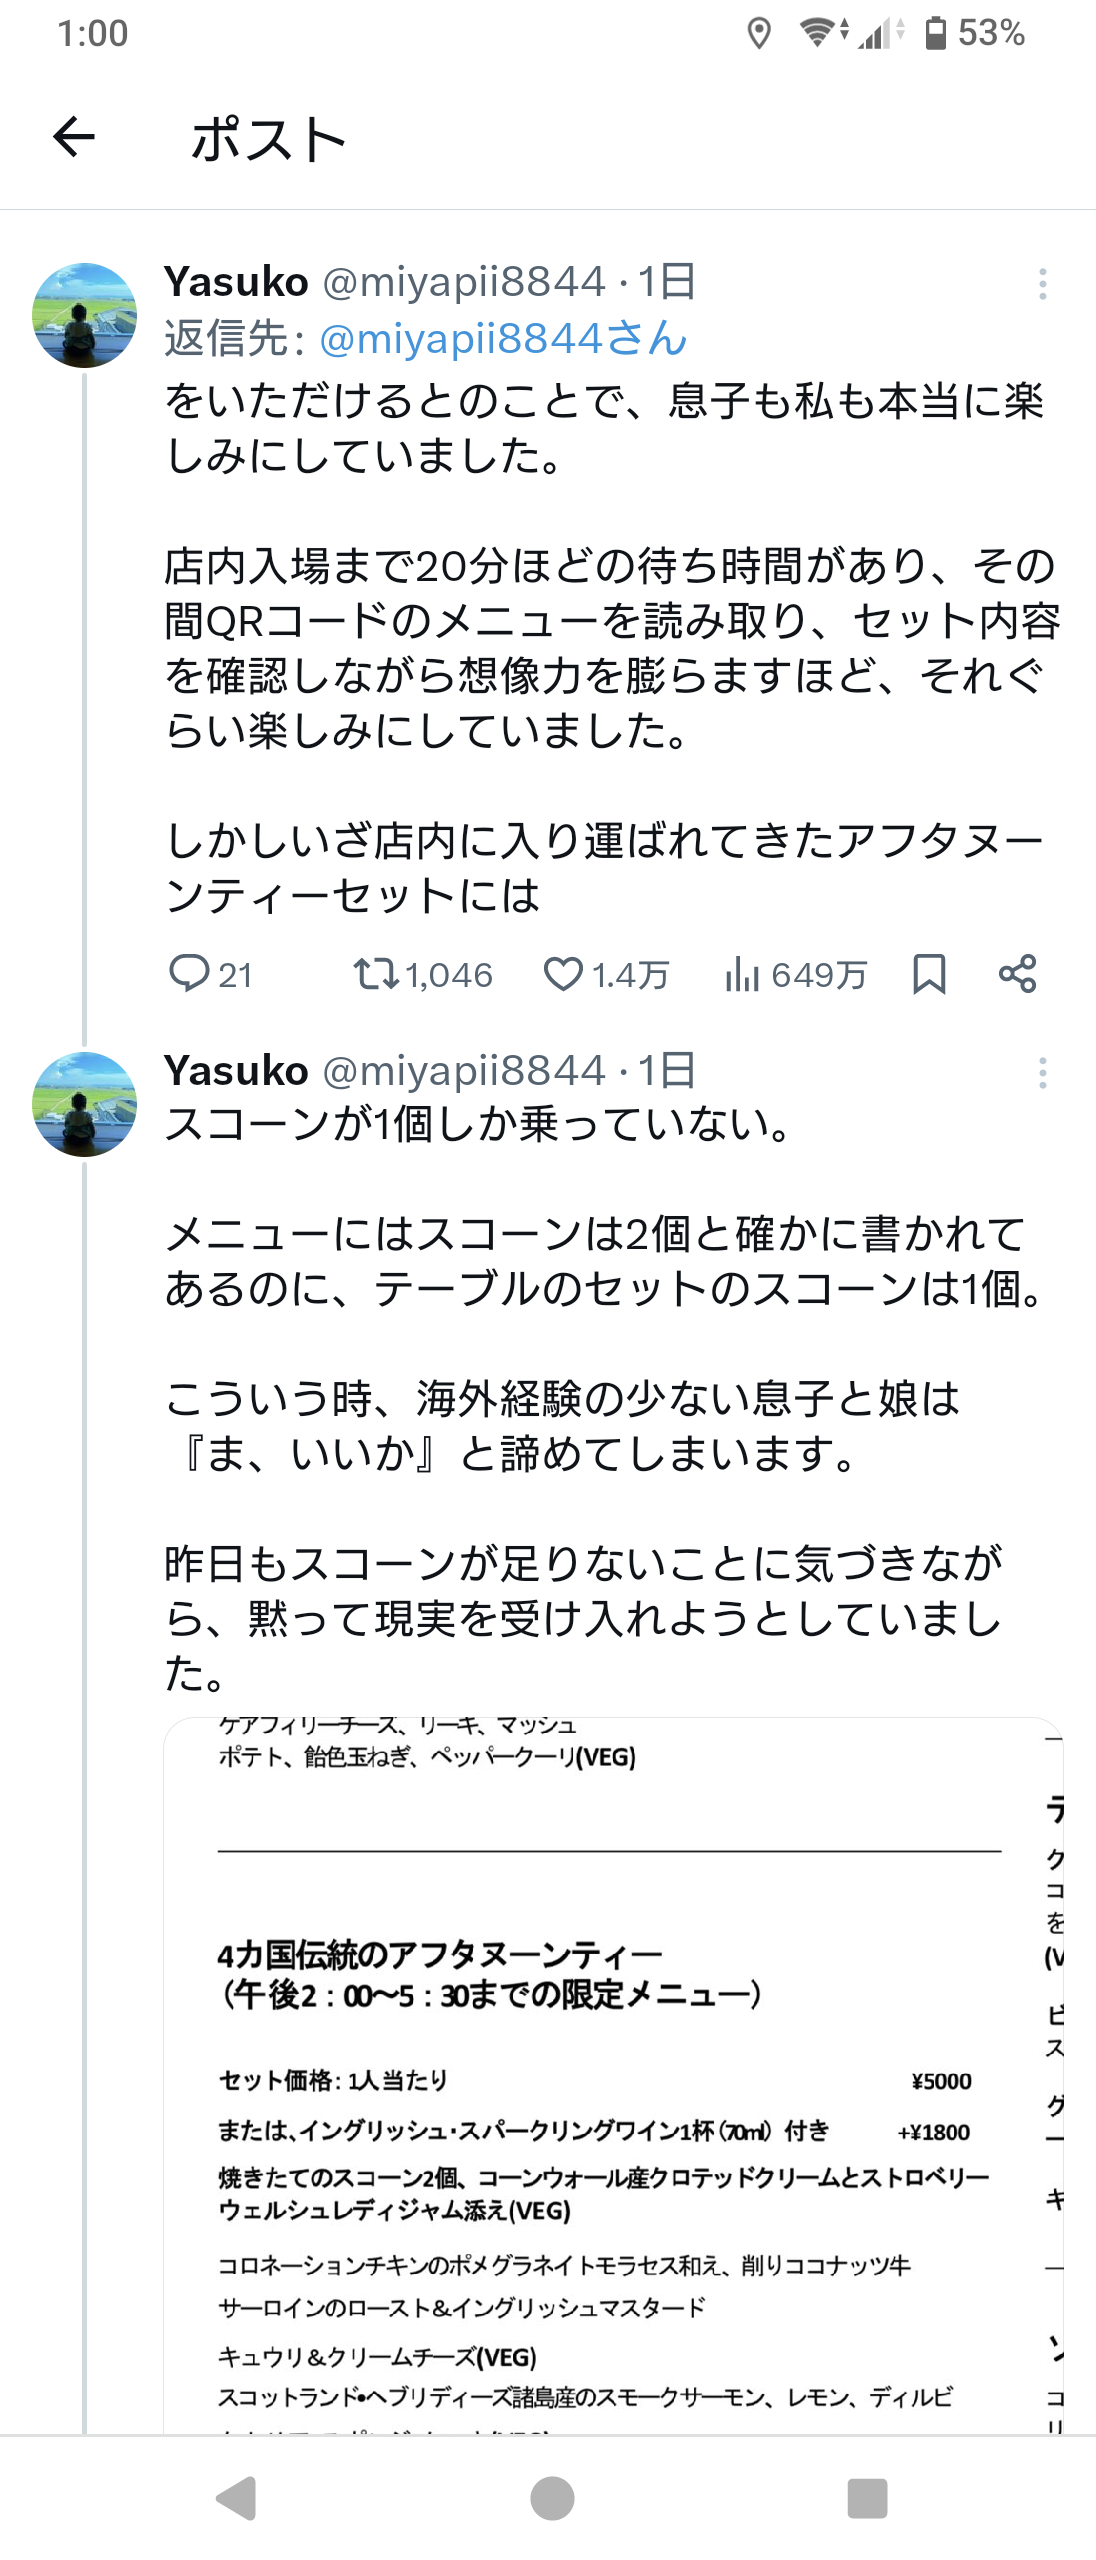Open Yasuko username on first post
The width and height of the screenshot is (1096, 2560).
tap(236, 282)
